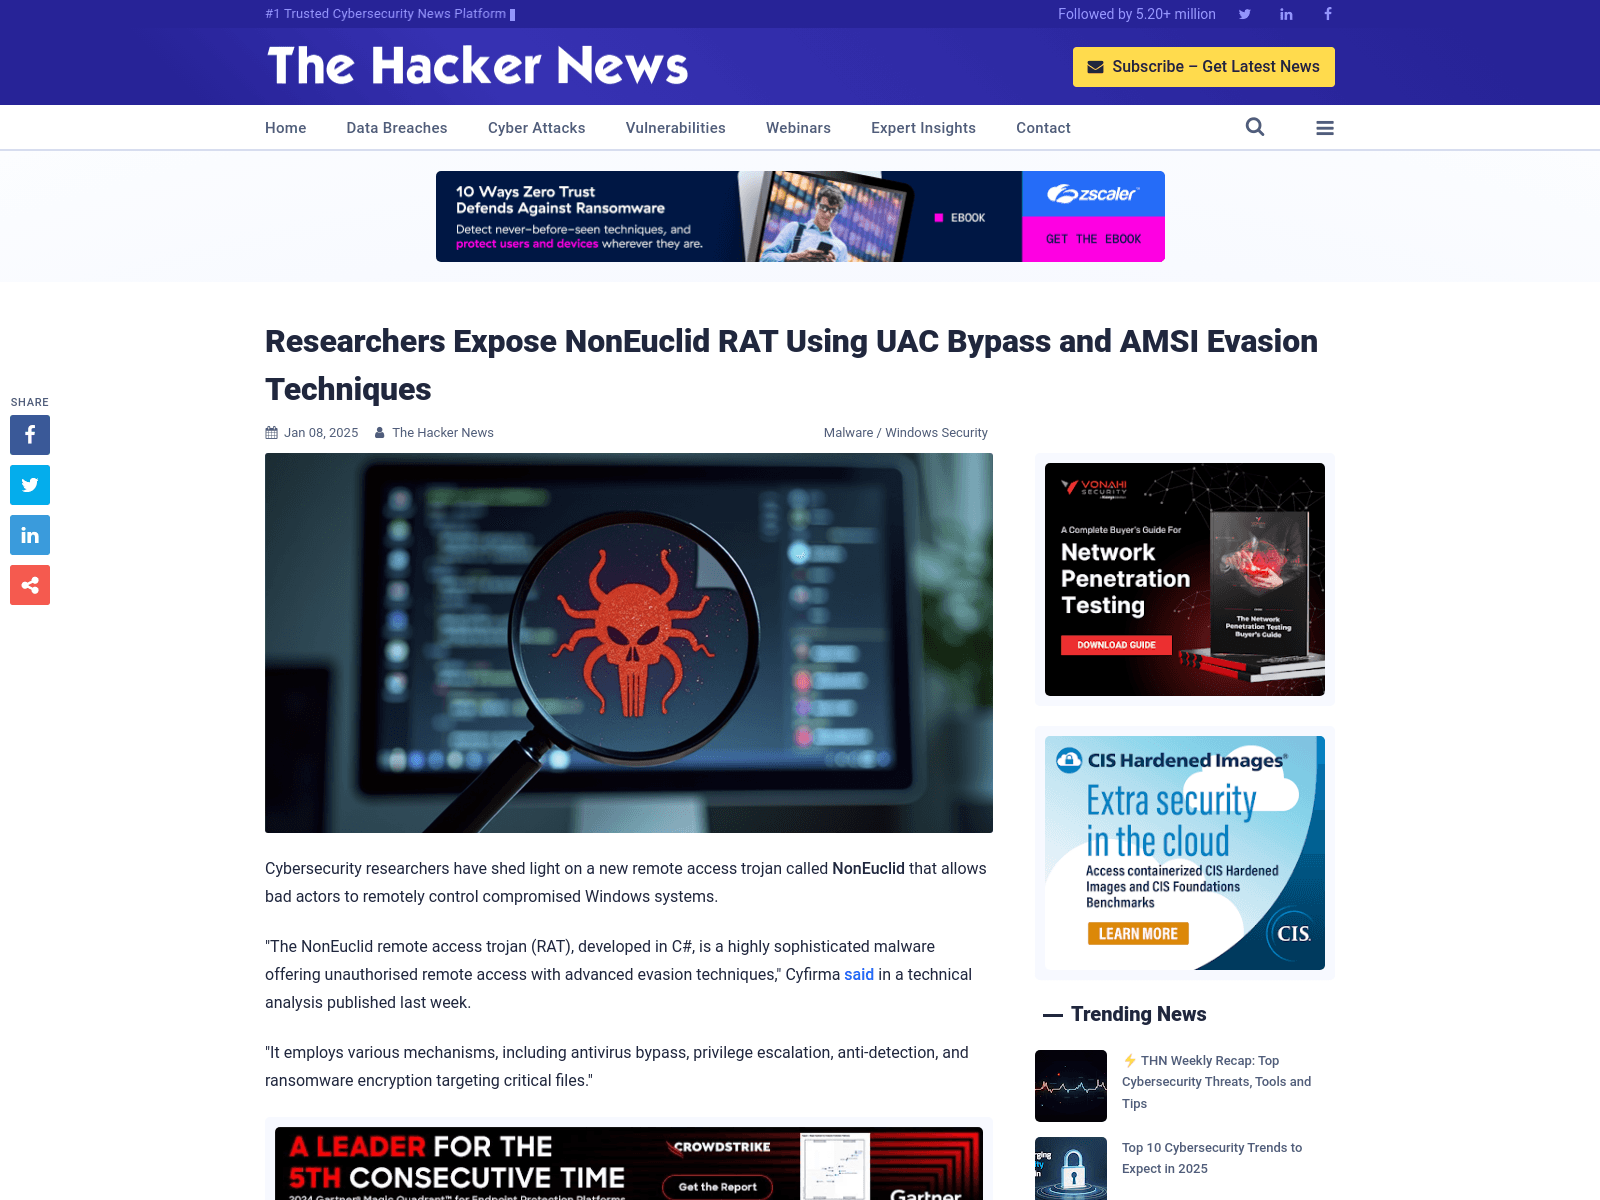The width and height of the screenshot is (1600, 1200).
Task: Open the Cyber Attacks section
Action: [537, 128]
